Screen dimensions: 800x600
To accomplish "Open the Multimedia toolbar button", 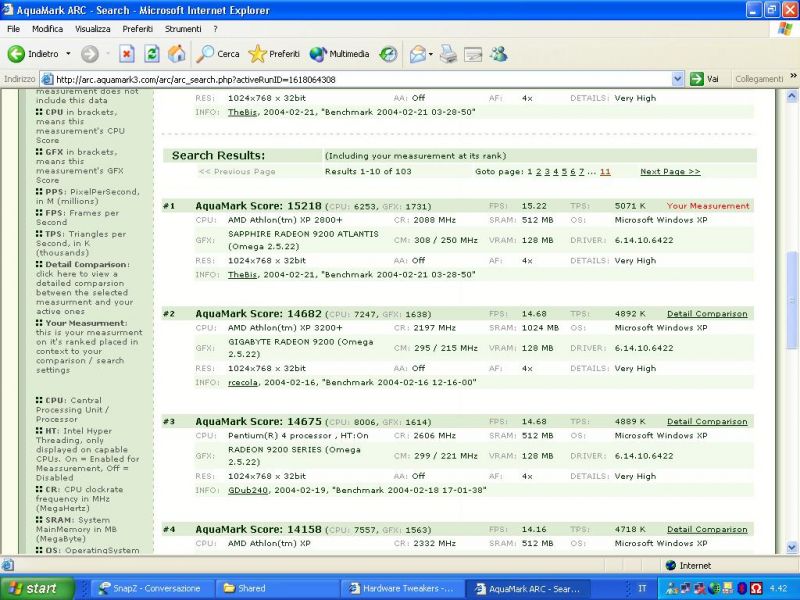I will tap(339, 54).
